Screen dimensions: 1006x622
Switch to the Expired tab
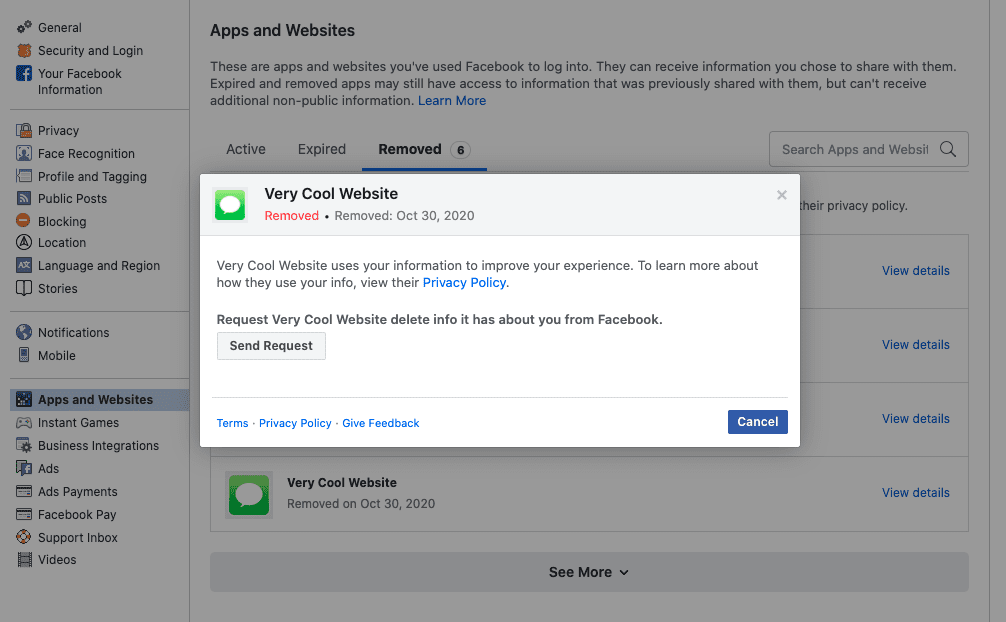(x=322, y=149)
